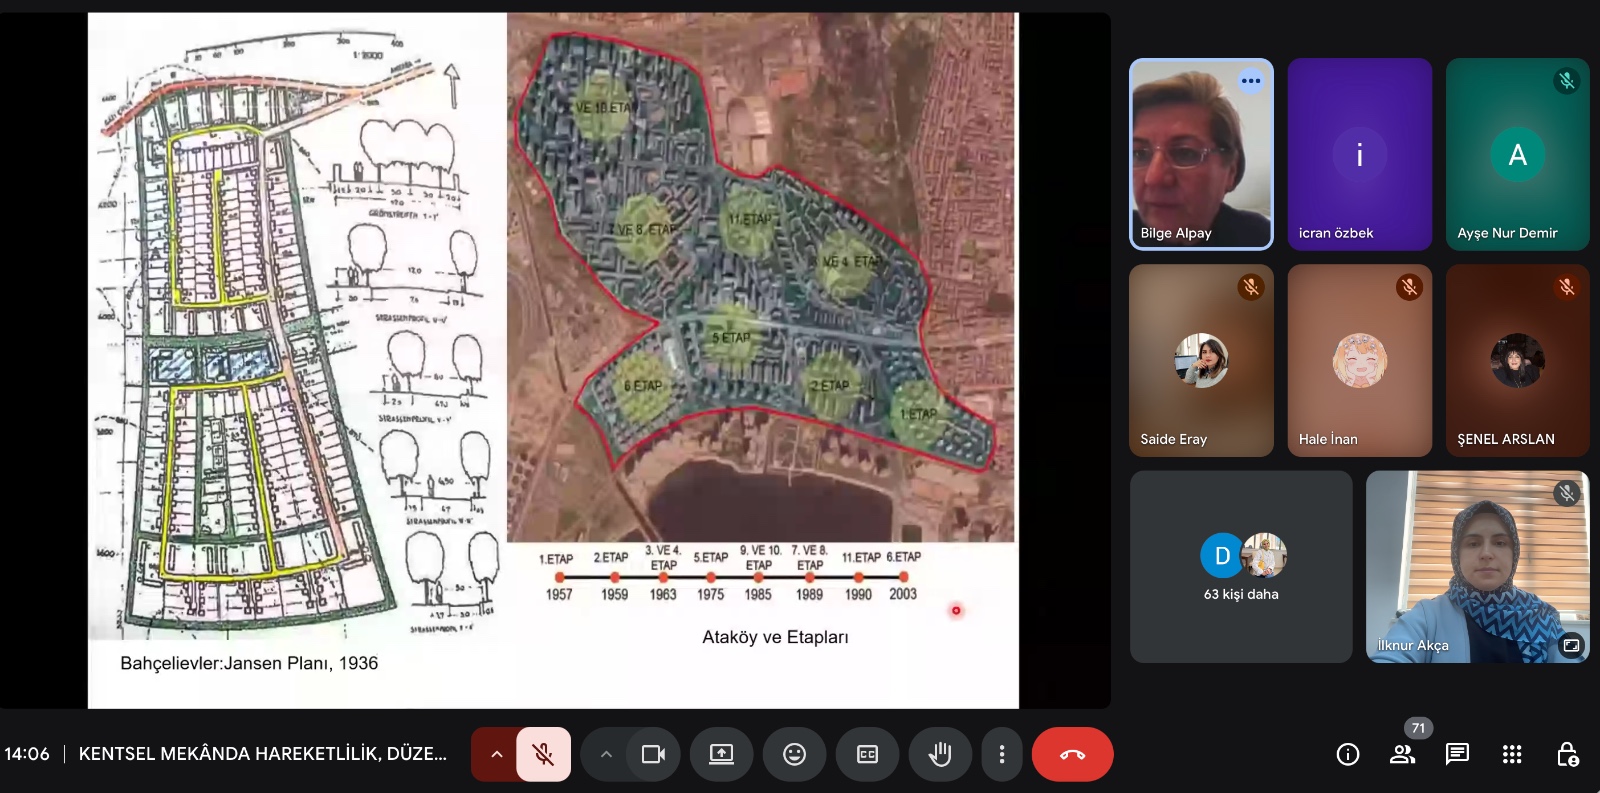Open the activities grid icon
1600x793 pixels.
point(1512,754)
